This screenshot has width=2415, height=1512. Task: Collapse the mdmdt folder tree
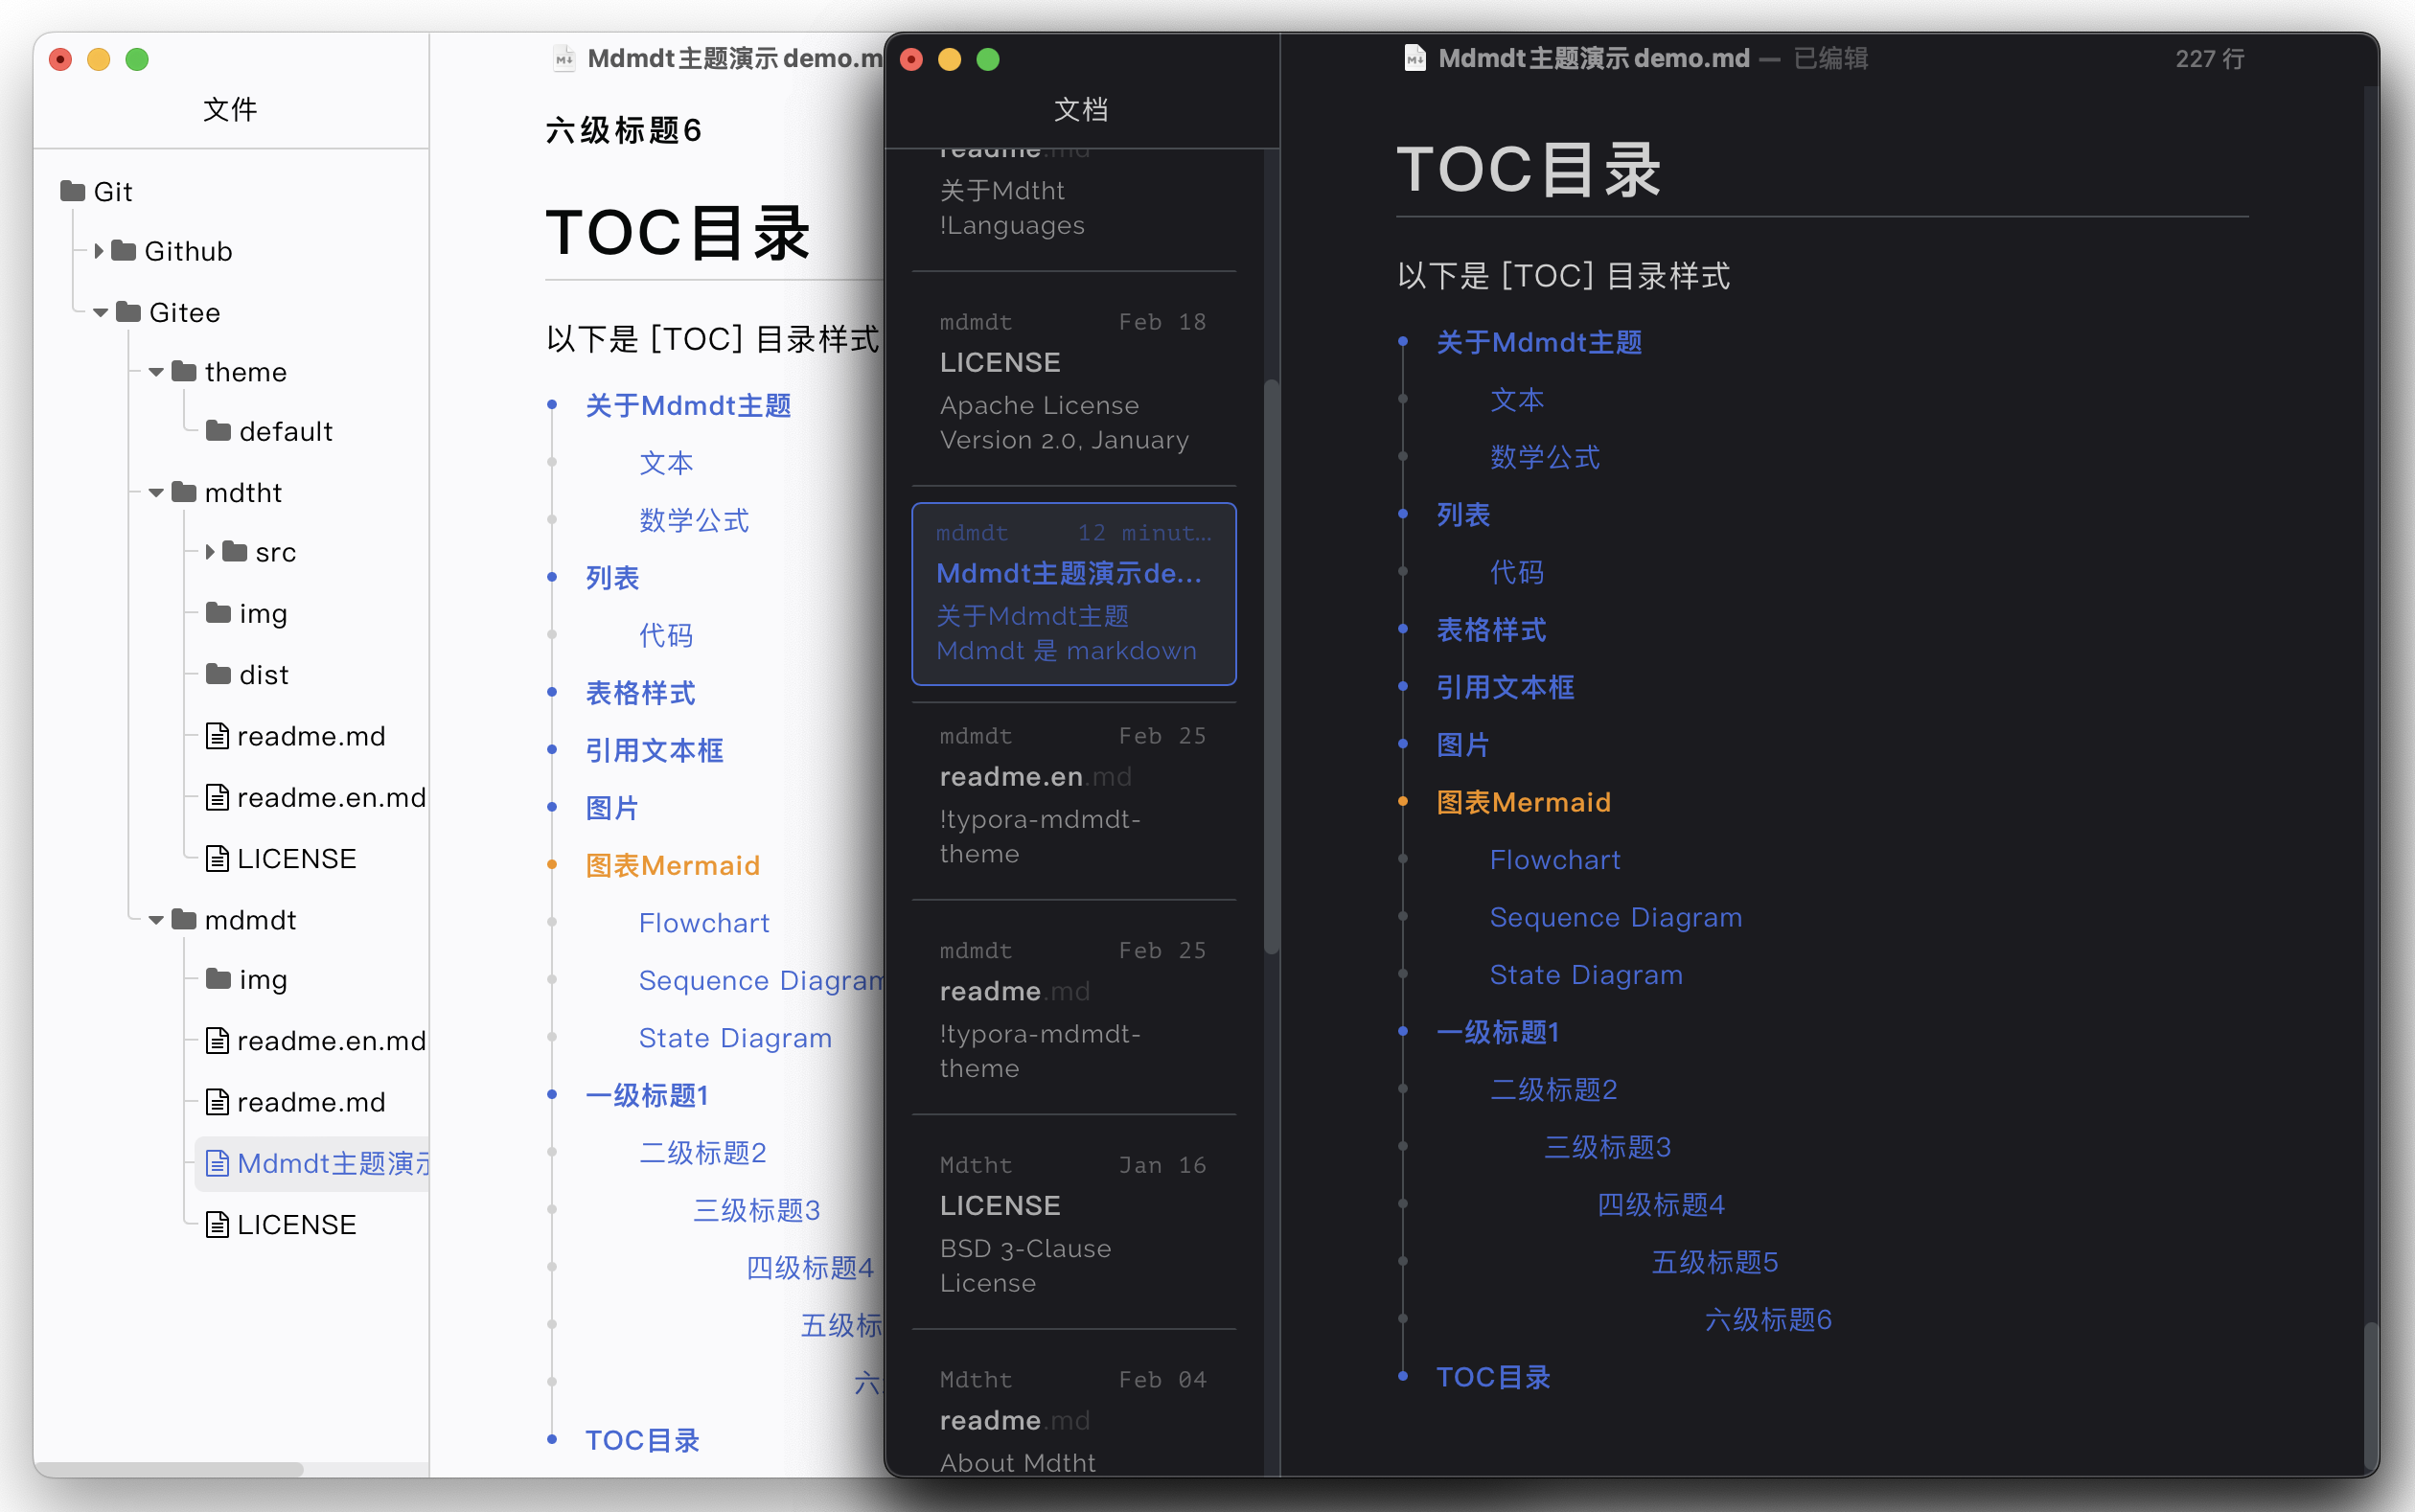coord(156,920)
